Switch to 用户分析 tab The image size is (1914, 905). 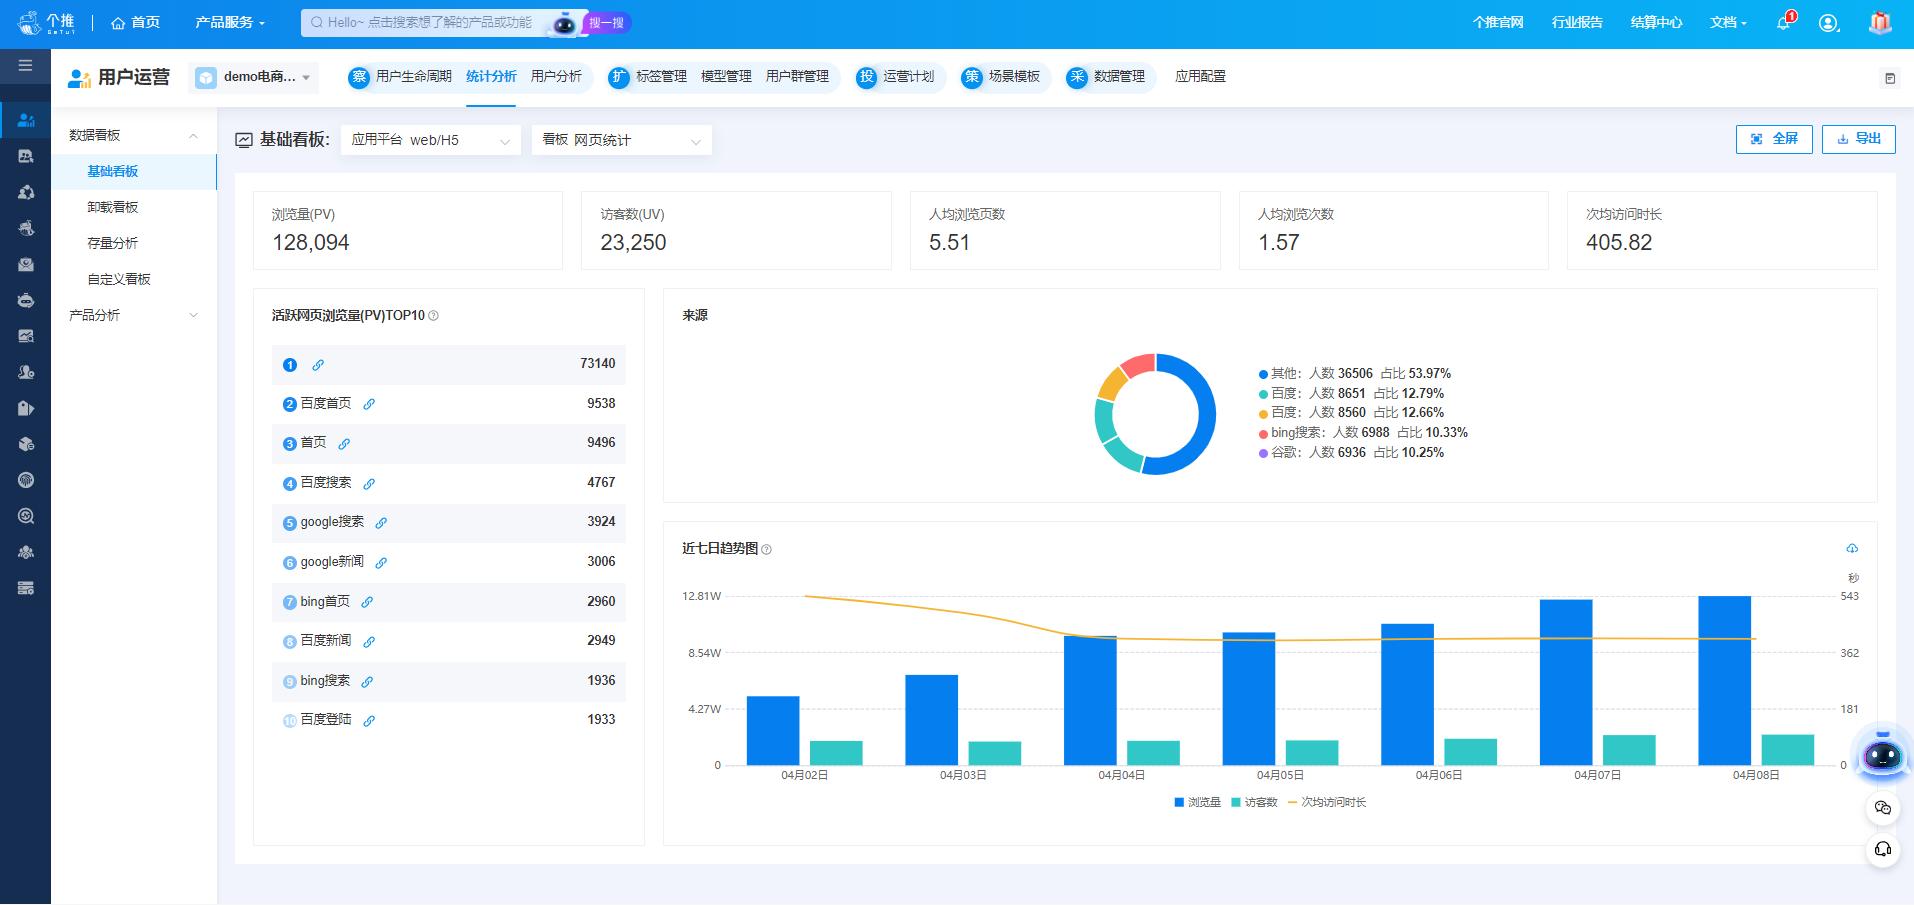(556, 76)
